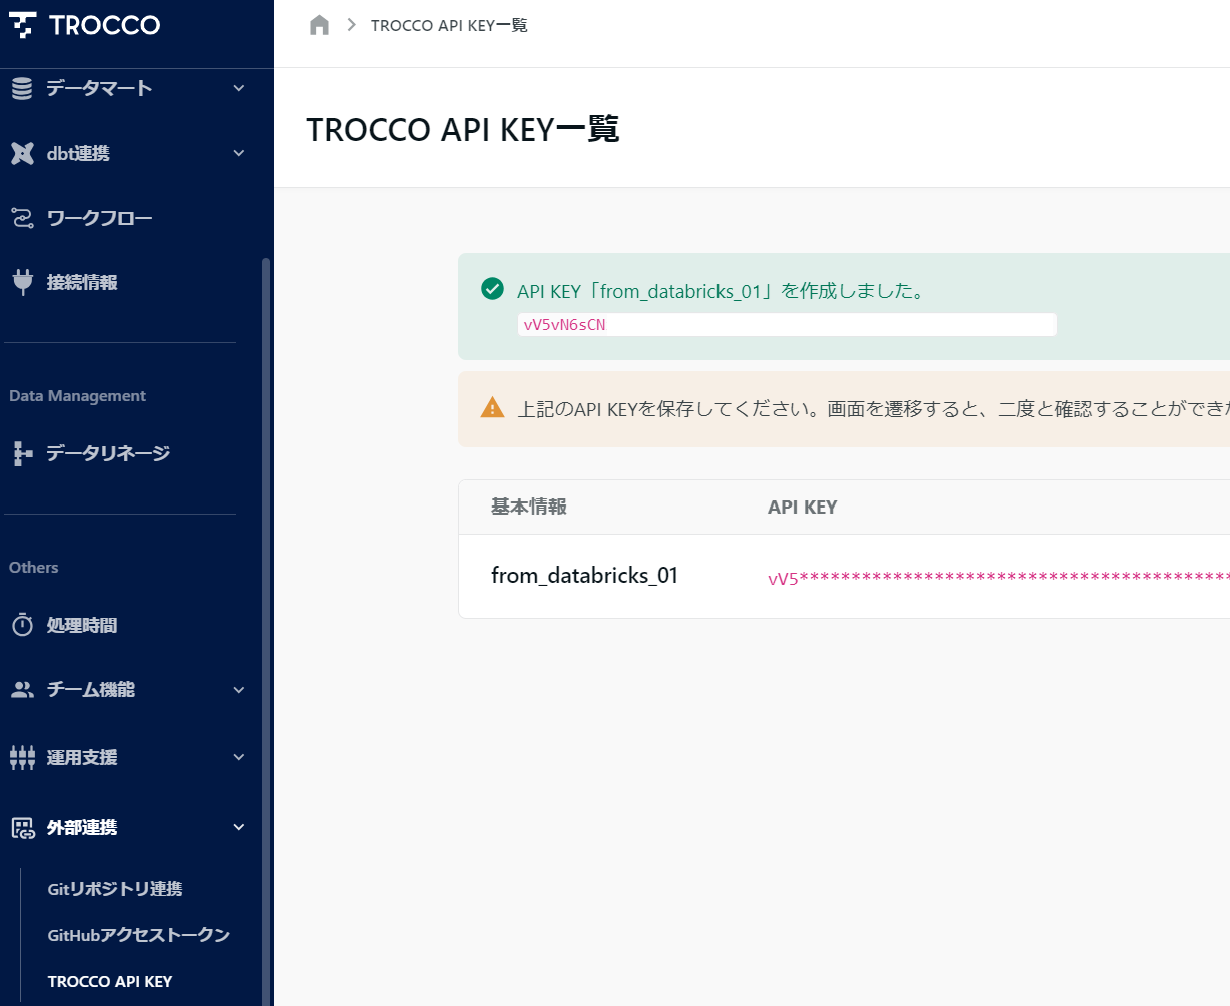Click the Data Management section label
The image size is (1230, 1006).
click(78, 396)
